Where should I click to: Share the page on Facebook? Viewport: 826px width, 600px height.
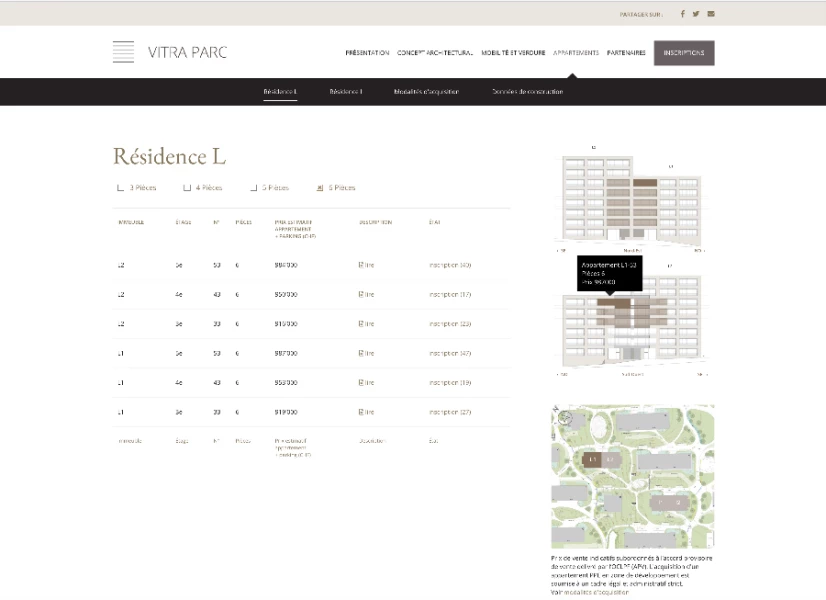[x=683, y=14]
